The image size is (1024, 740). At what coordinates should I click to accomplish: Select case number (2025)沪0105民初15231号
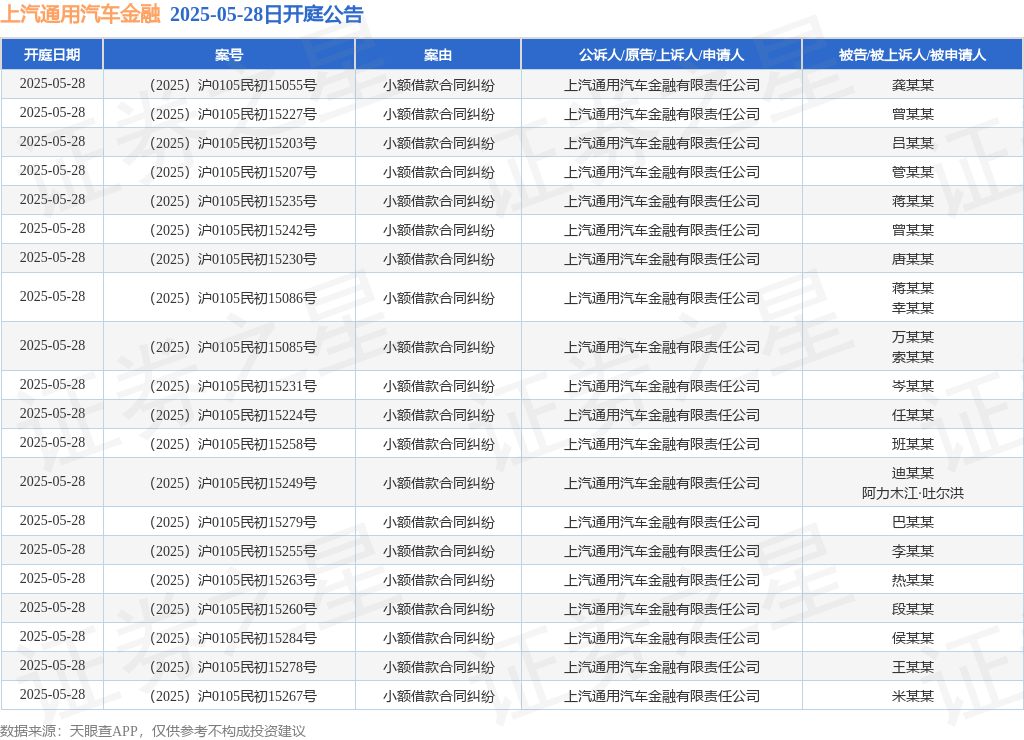tap(233, 387)
